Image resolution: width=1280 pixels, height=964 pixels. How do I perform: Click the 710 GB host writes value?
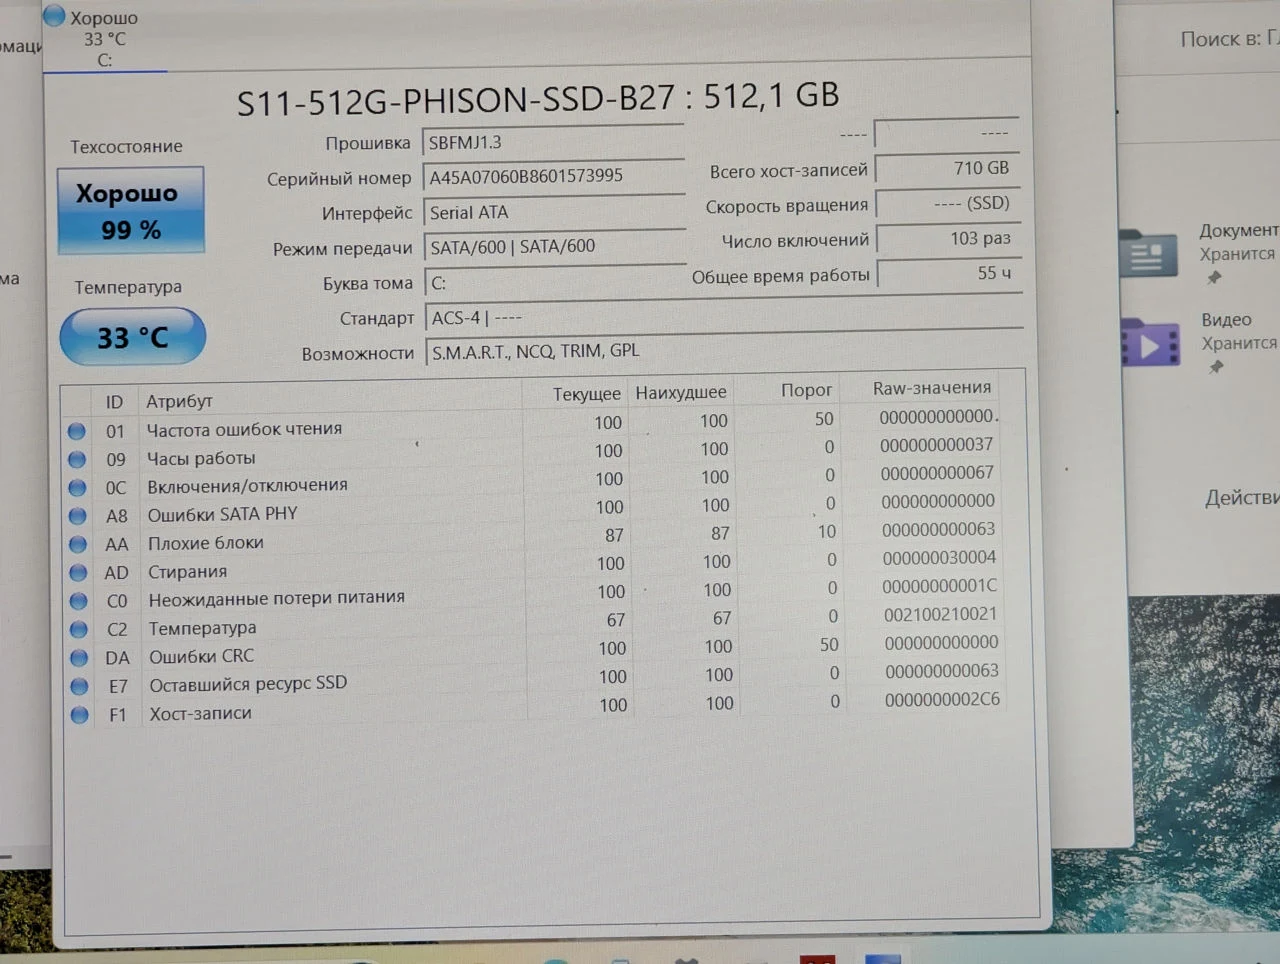(x=947, y=169)
